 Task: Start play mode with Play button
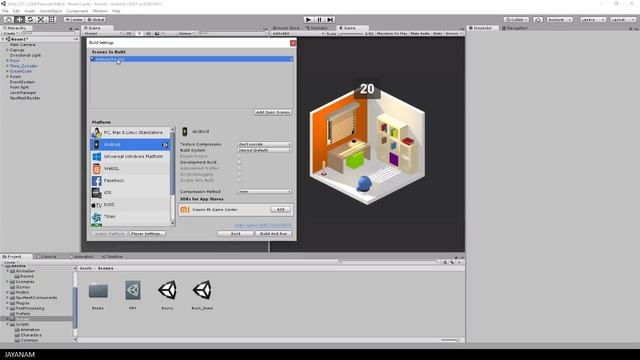click(x=309, y=20)
